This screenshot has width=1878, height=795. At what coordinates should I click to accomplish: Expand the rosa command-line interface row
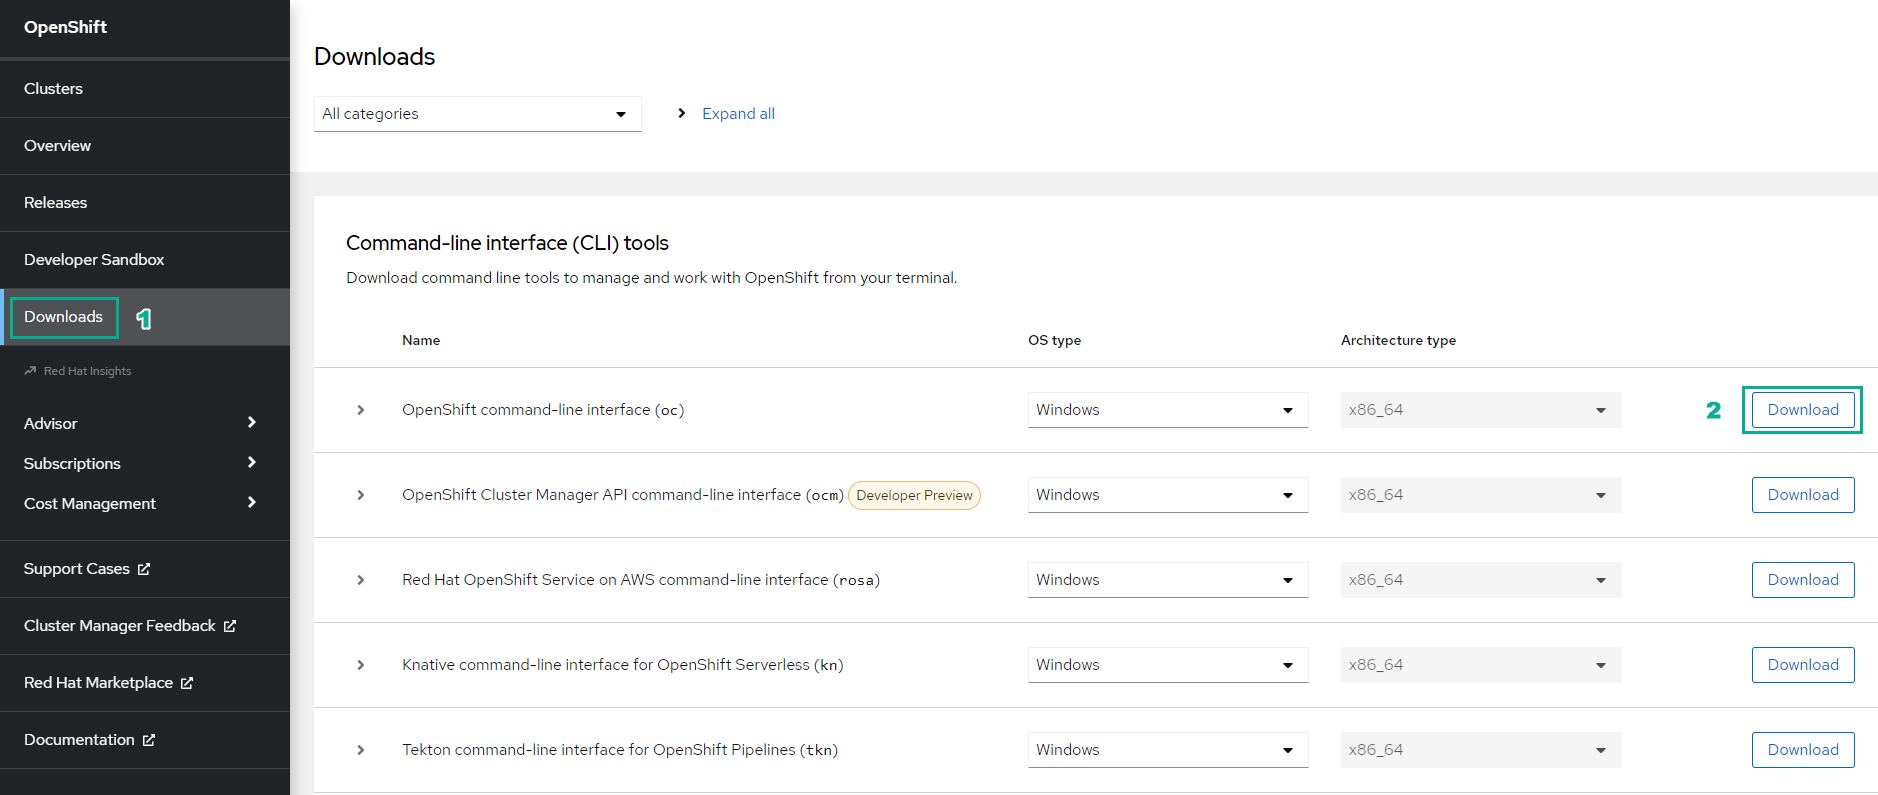coord(361,580)
